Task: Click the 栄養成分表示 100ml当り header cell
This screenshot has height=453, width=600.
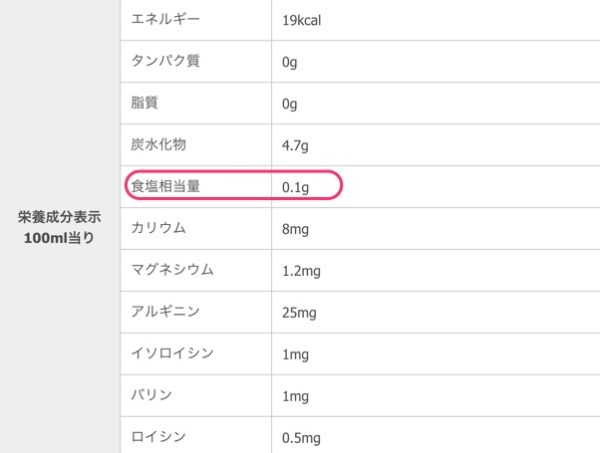Action: pyautogui.click(x=59, y=227)
